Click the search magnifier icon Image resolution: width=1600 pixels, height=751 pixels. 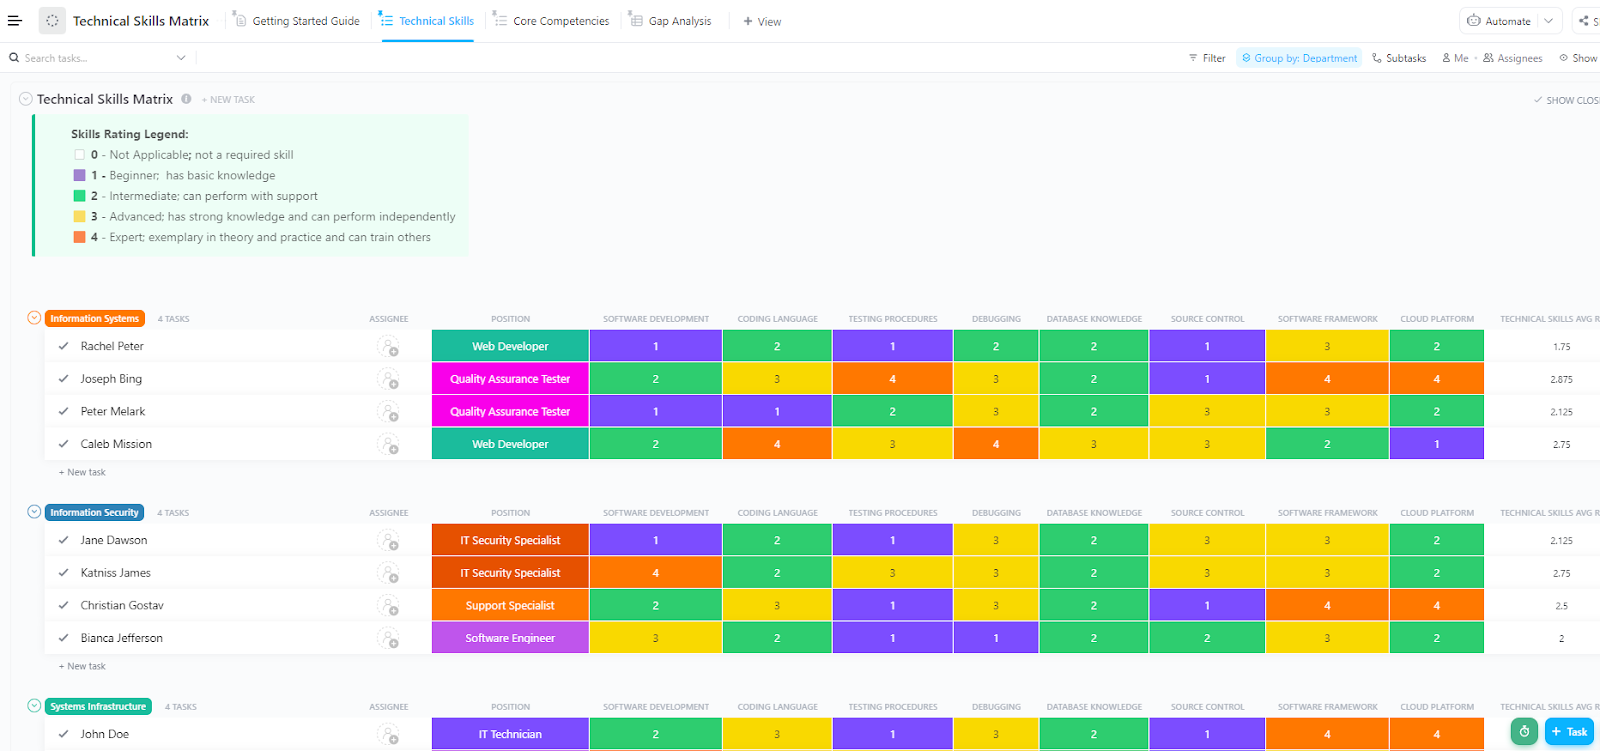(x=14, y=58)
